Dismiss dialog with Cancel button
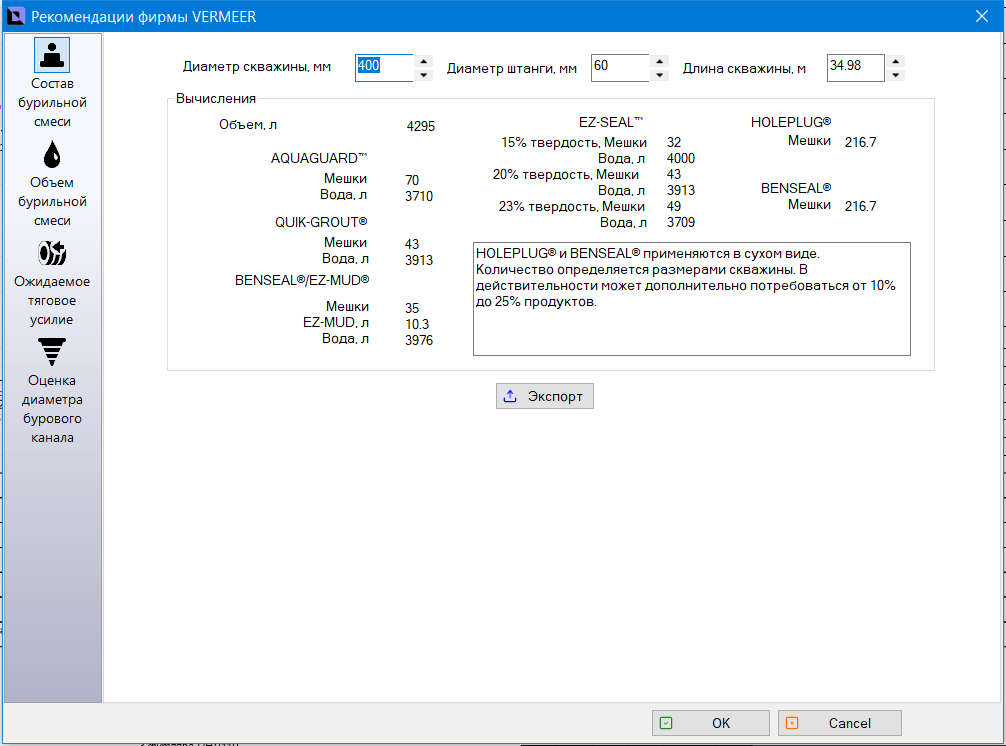Viewport: 1006px width, 746px height. click(x=840, y=723)
